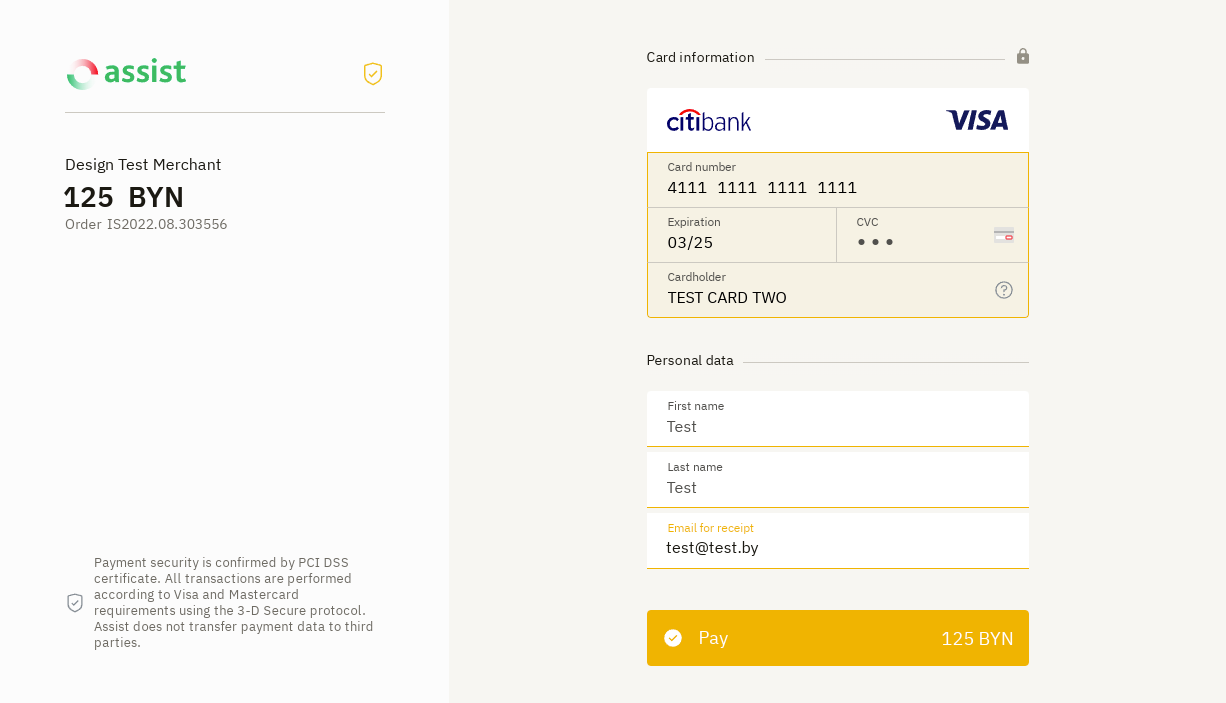
Task: Click the CVC card hint icon
Action: pyautogui.click(x=1004, y=235)
